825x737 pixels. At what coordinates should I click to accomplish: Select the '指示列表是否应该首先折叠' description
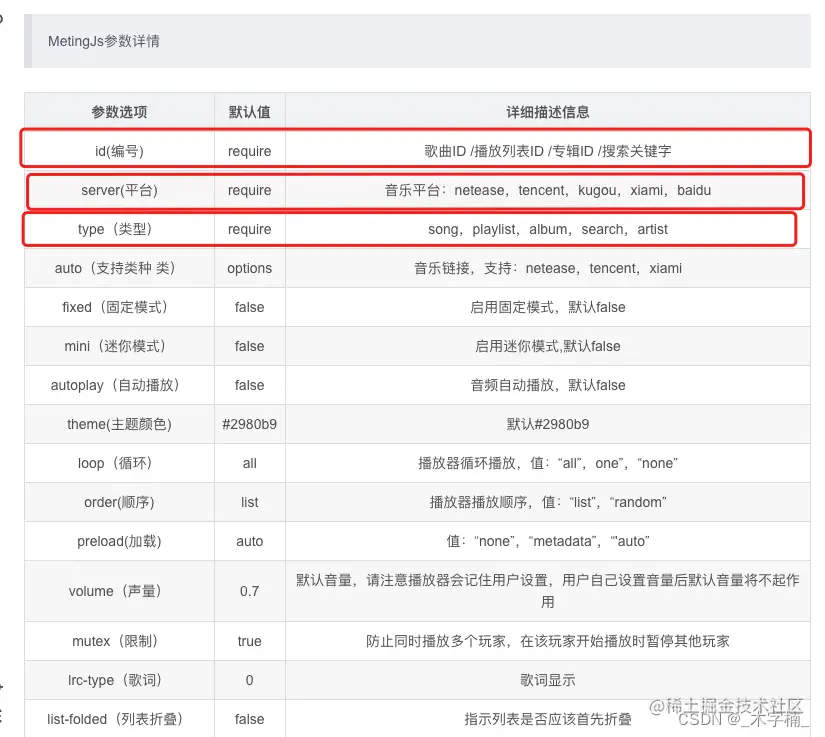(548, 719)
